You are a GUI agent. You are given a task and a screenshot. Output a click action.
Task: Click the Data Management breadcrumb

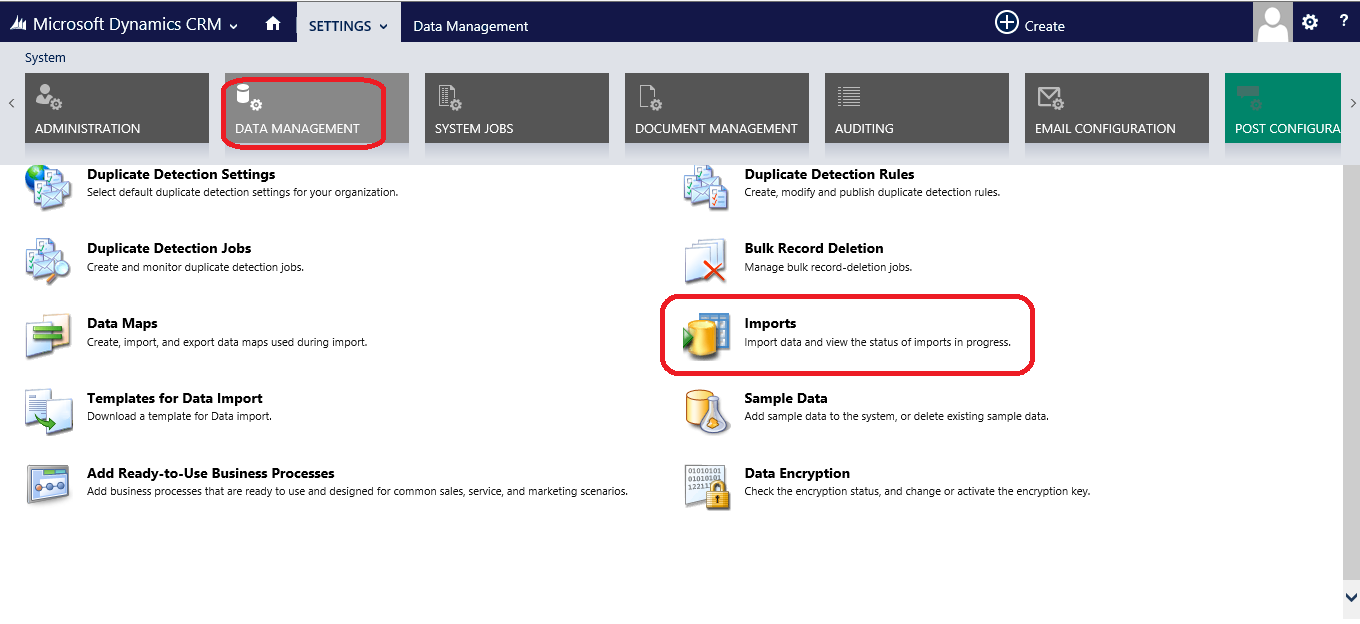471,26
